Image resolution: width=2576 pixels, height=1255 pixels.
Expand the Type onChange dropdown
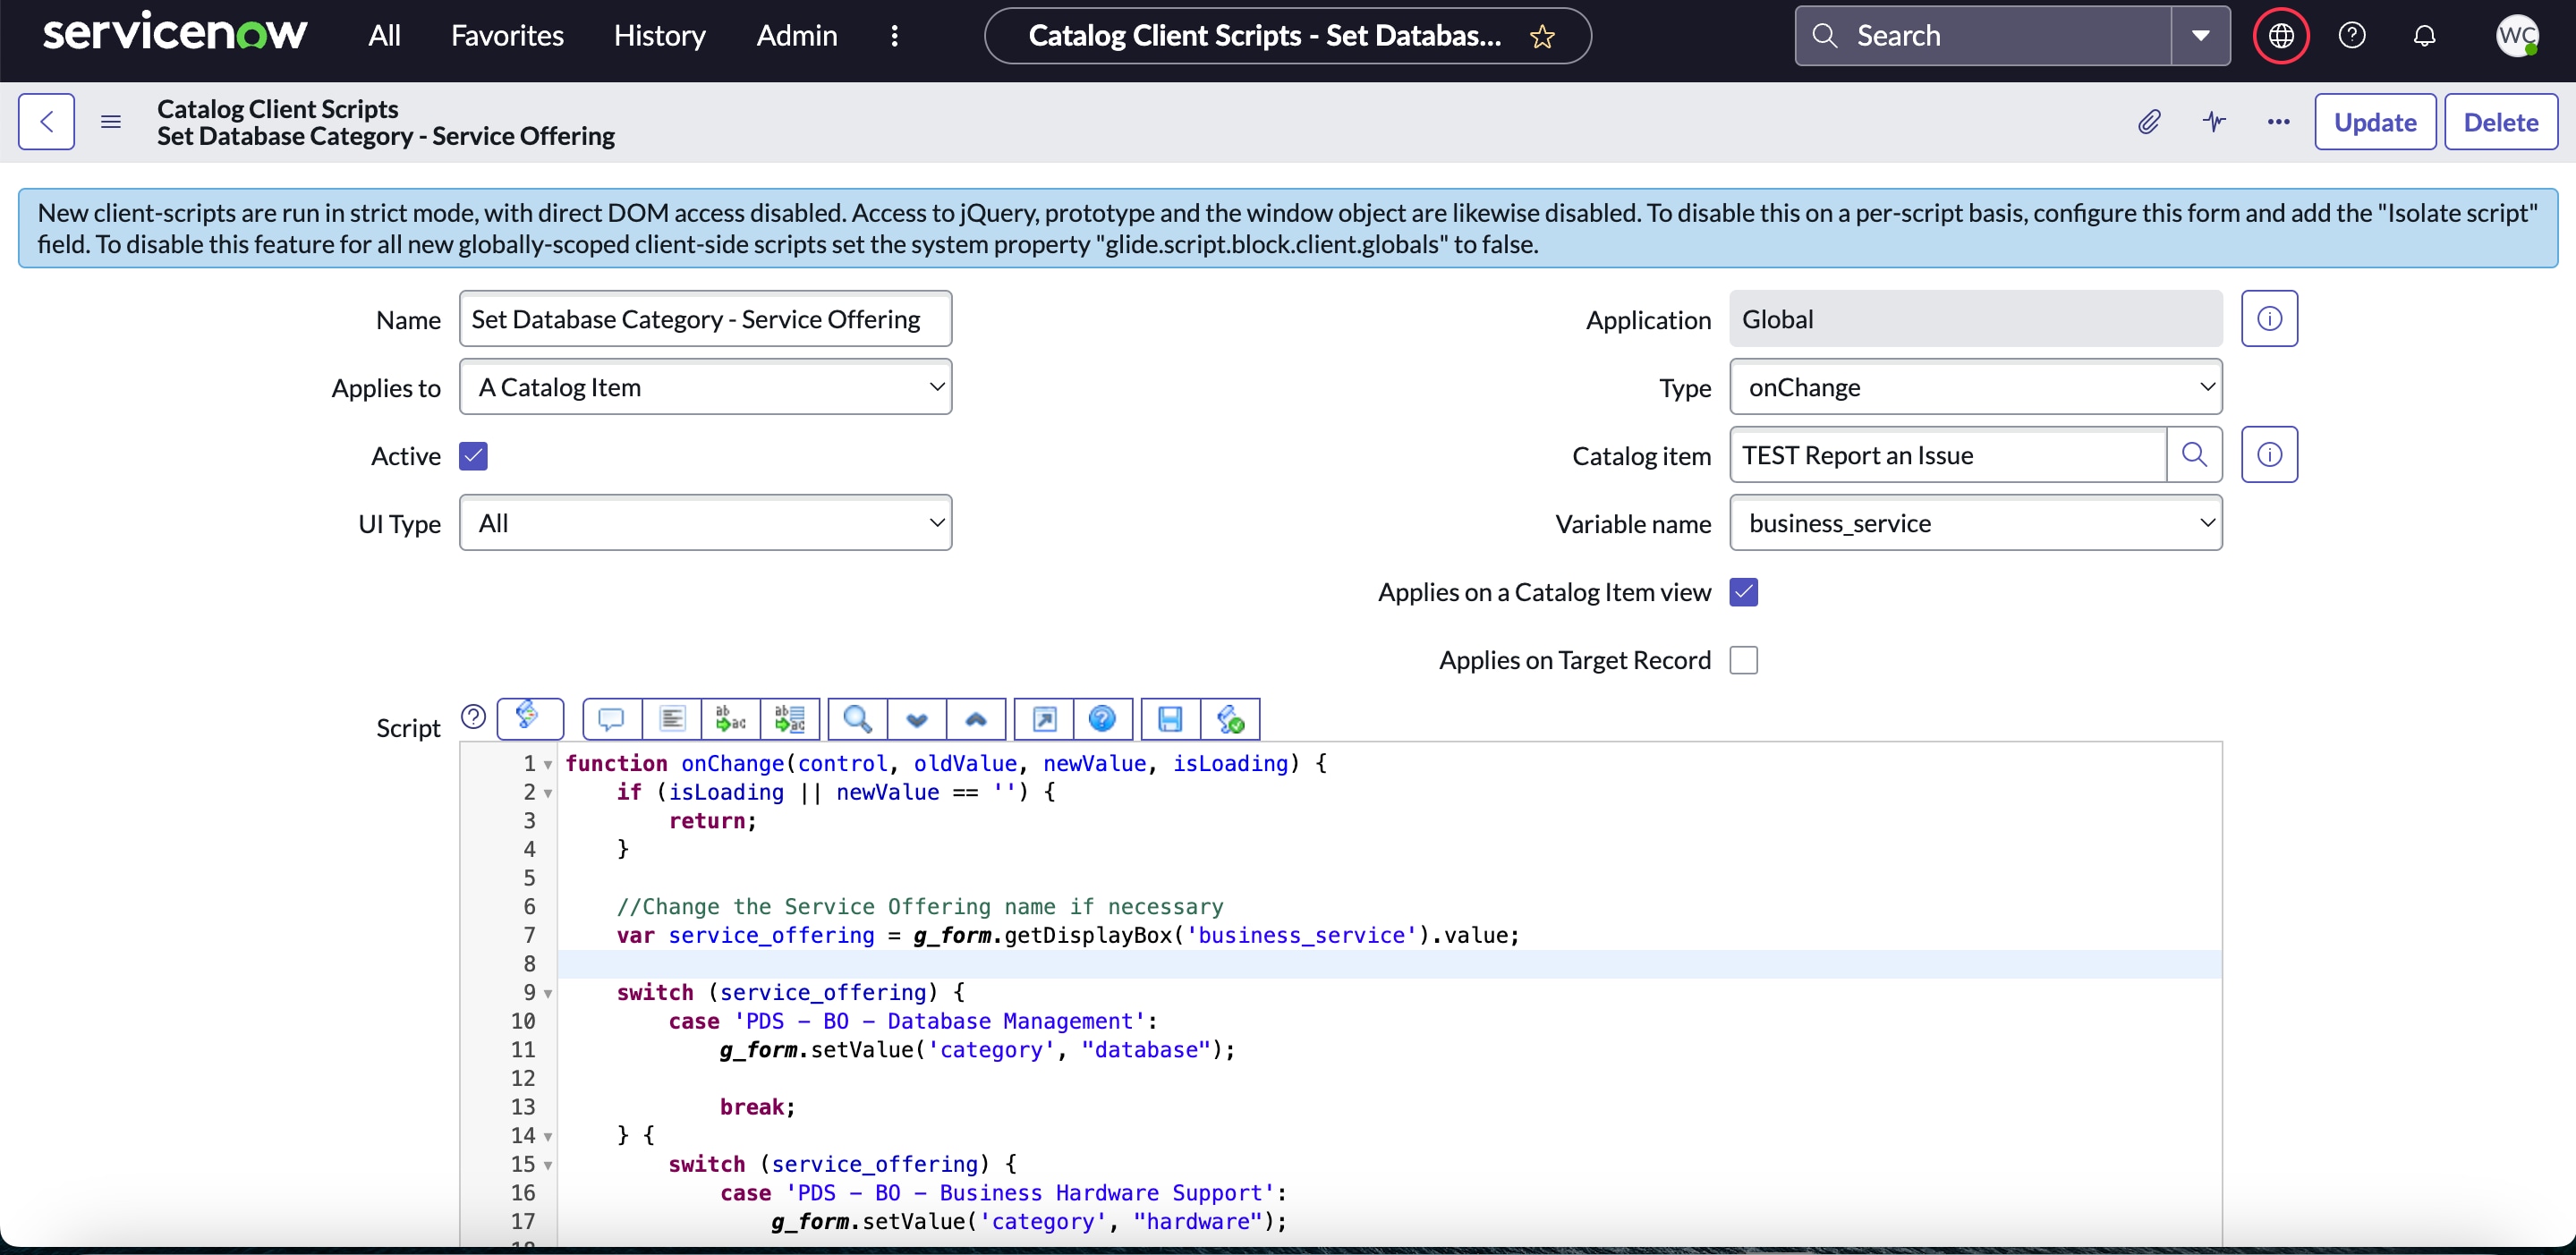tap(1975, 387)
